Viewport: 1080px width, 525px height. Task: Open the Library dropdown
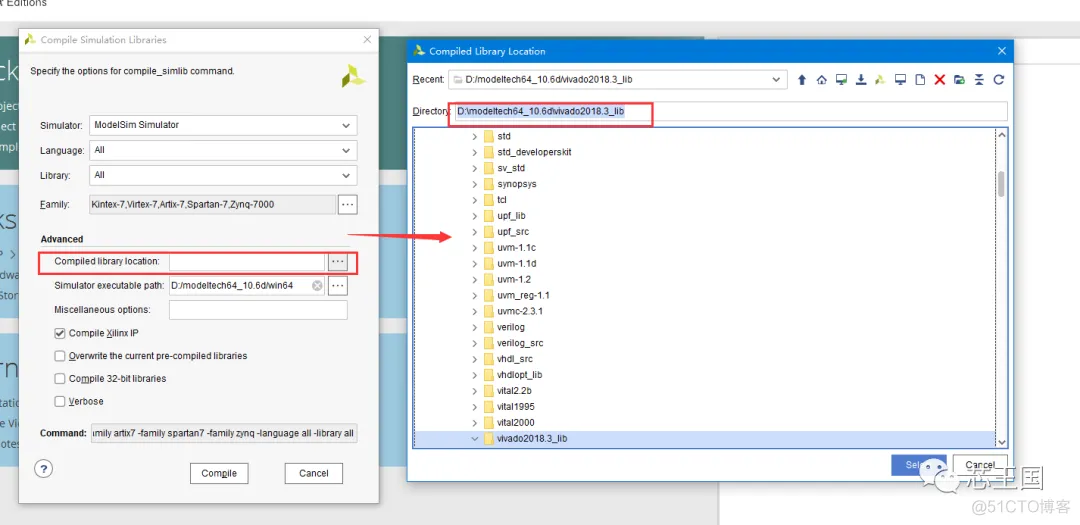[x=223, y=175]
